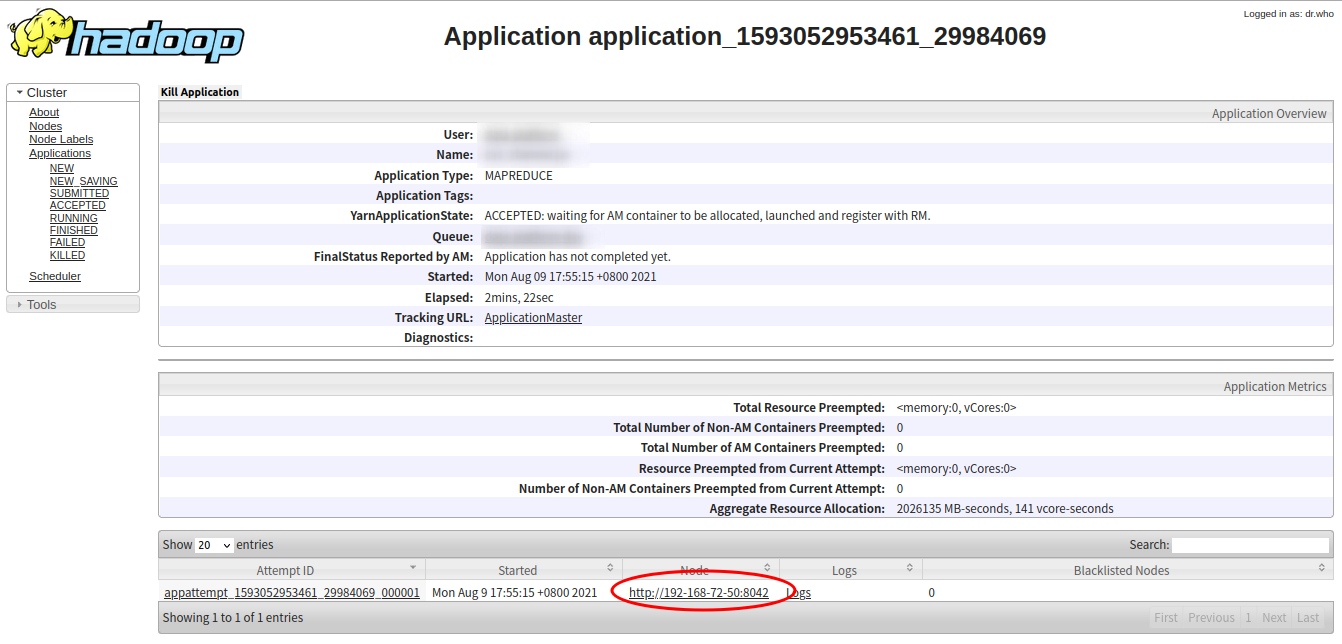Open the About link

pos(44,112)
